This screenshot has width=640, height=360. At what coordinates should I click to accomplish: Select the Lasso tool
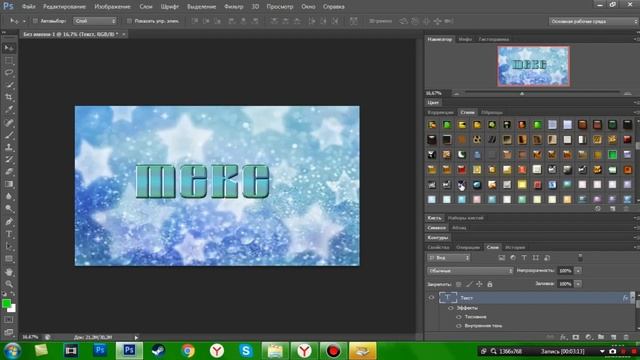point(9,73)
